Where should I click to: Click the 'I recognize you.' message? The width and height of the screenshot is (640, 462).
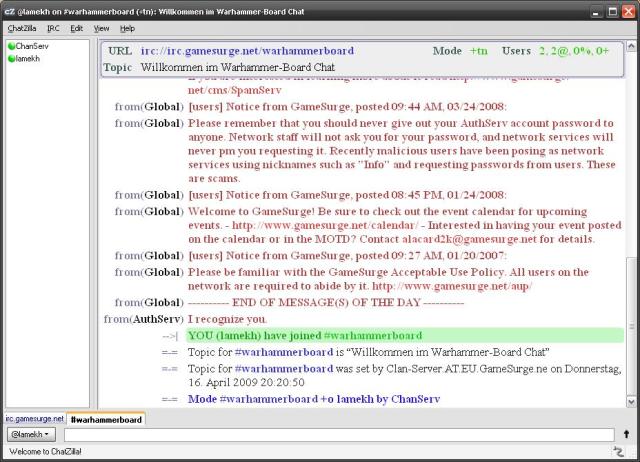click(x=227, y=319)
